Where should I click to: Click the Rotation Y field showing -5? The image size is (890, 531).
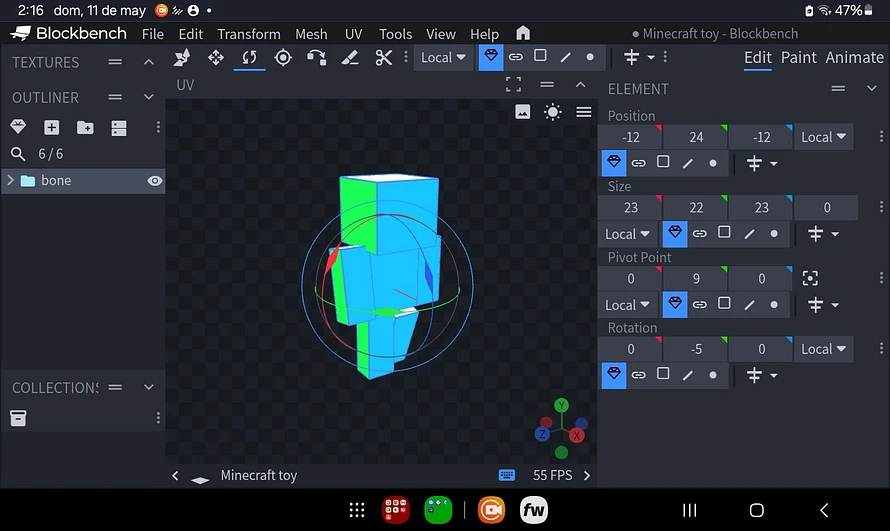(696, 349)
